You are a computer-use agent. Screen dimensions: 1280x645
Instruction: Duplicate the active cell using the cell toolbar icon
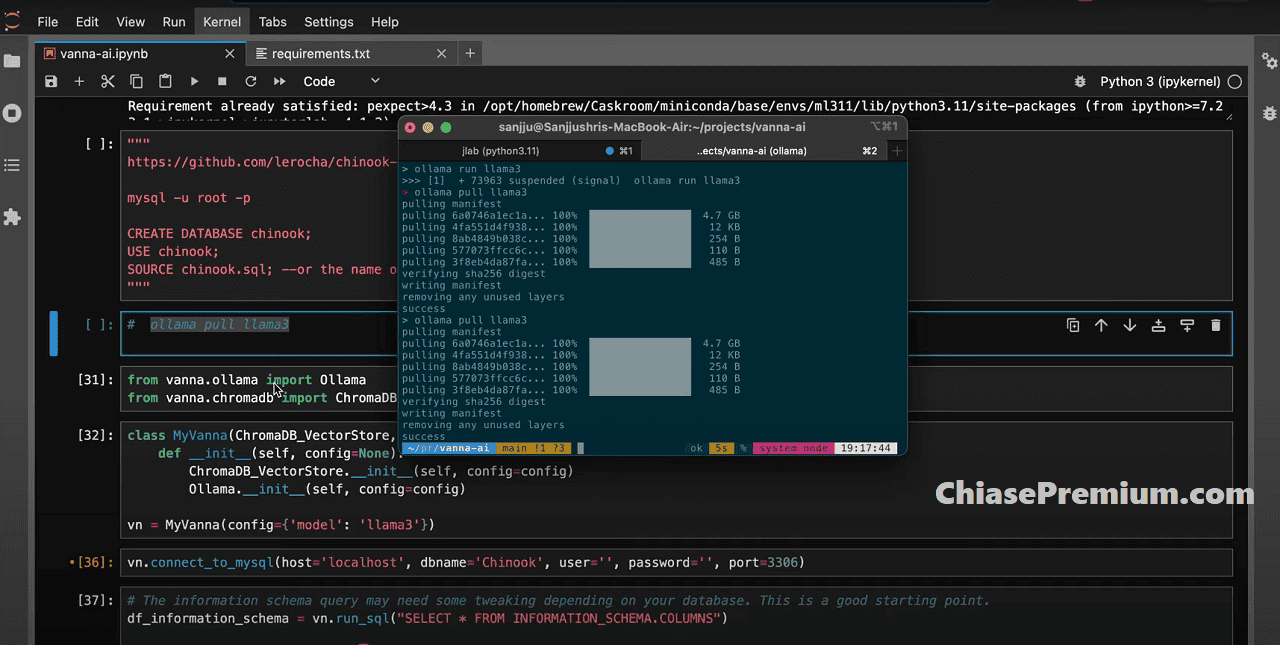1072,325
